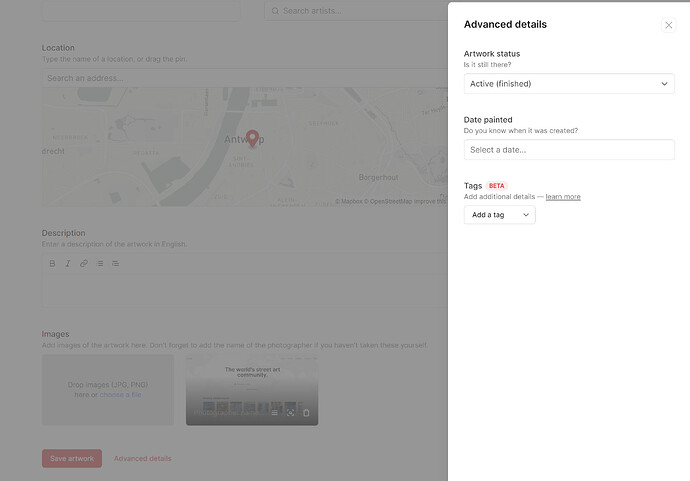The image size is (690, 481).
Task: Close the Advanced details panel
Action: [668, 25]
